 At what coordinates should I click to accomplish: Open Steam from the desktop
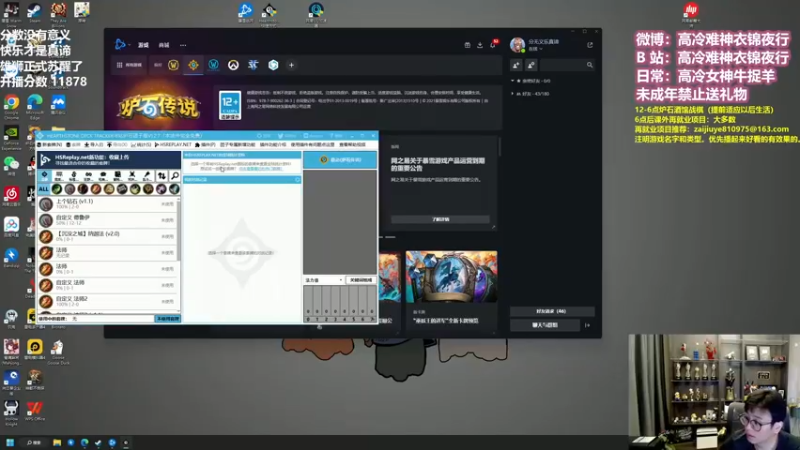point(34,12)
